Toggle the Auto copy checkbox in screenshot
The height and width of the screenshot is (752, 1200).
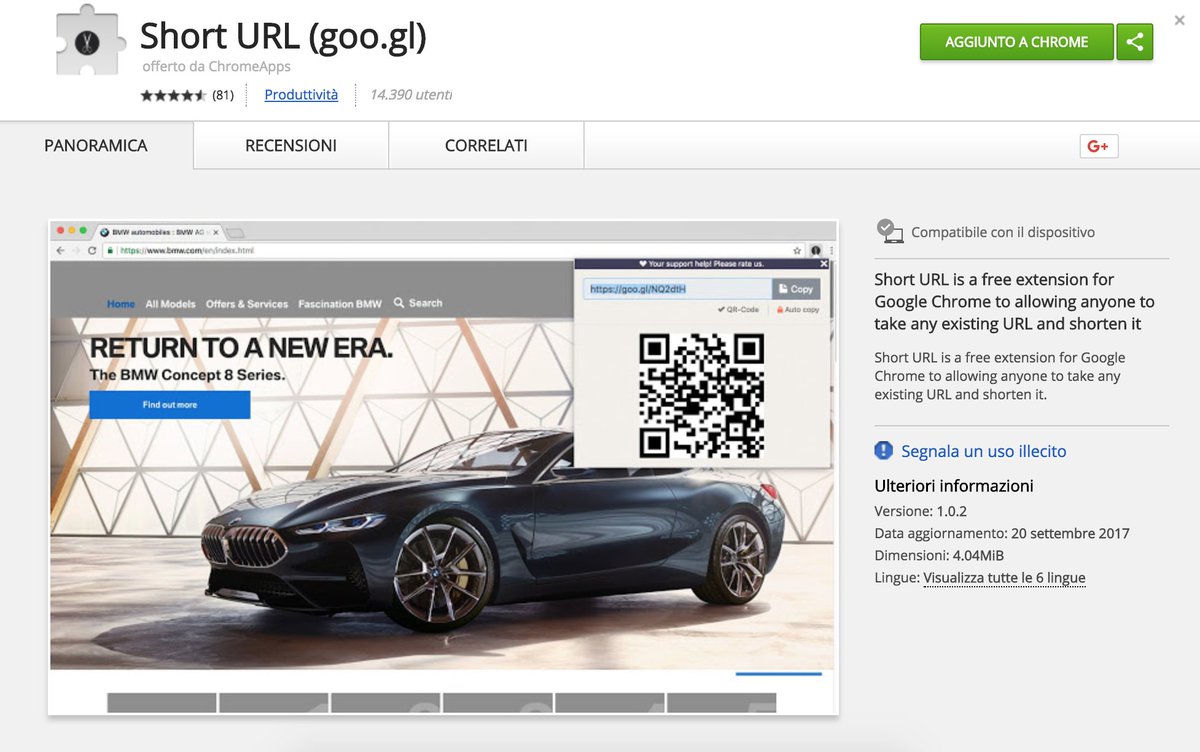click(798, 310)
